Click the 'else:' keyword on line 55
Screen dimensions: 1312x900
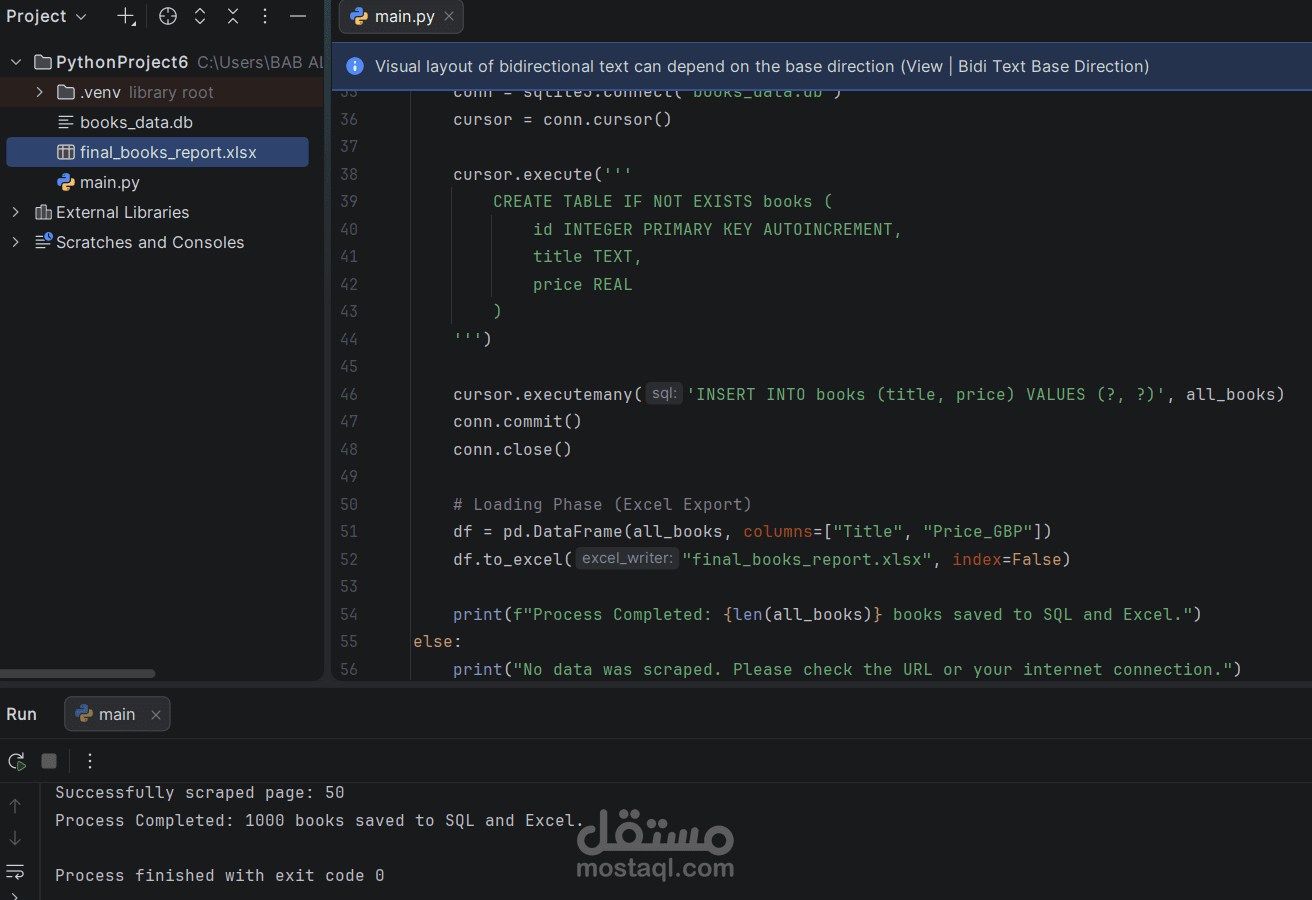[x=437, y=641]
